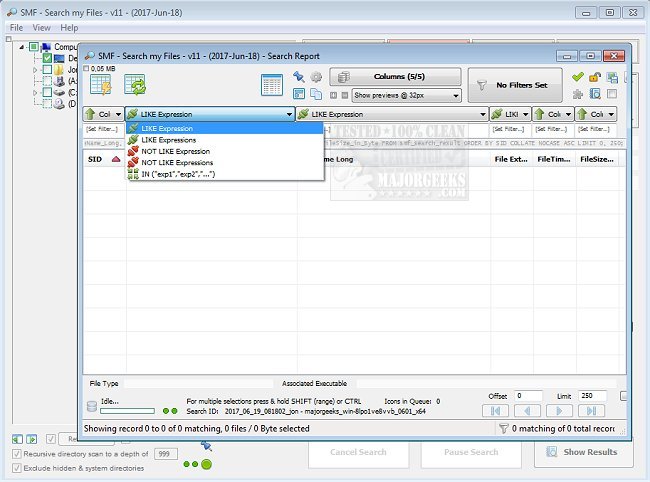Click the FileTim... column header
Viewport: 650px width, 482px height.
tap(554, 159)
